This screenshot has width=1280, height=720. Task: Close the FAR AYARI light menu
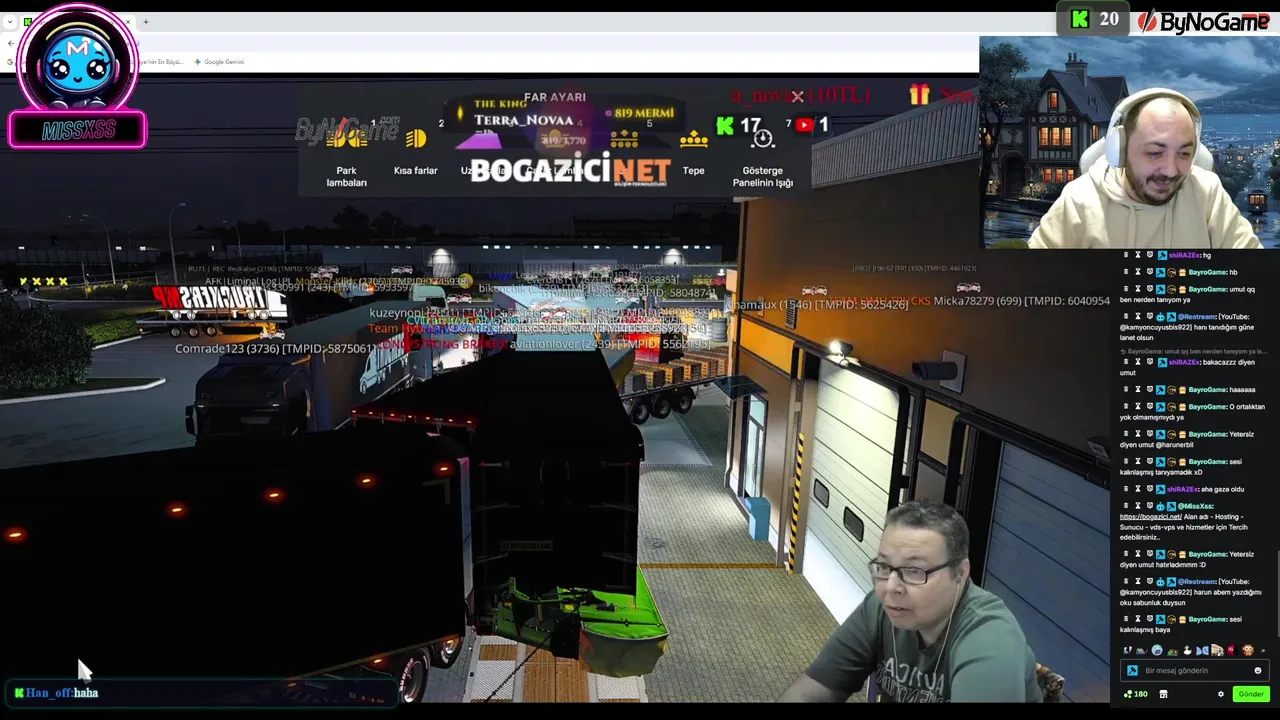pos(797,97)
